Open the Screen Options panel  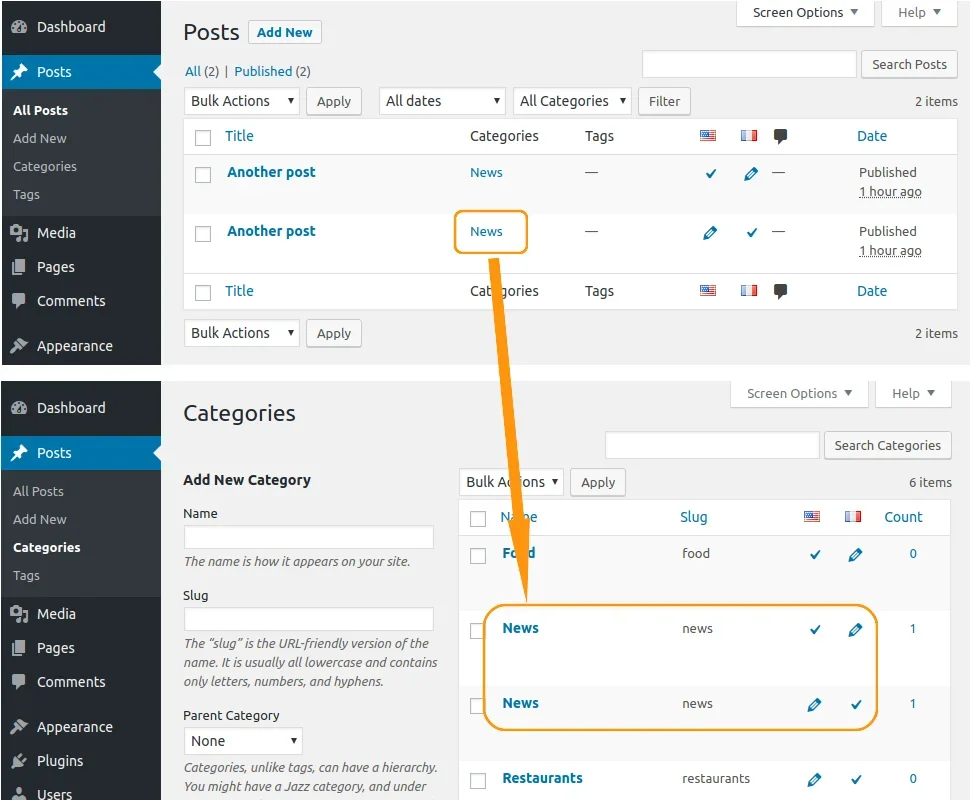click(x=804, y=13)
